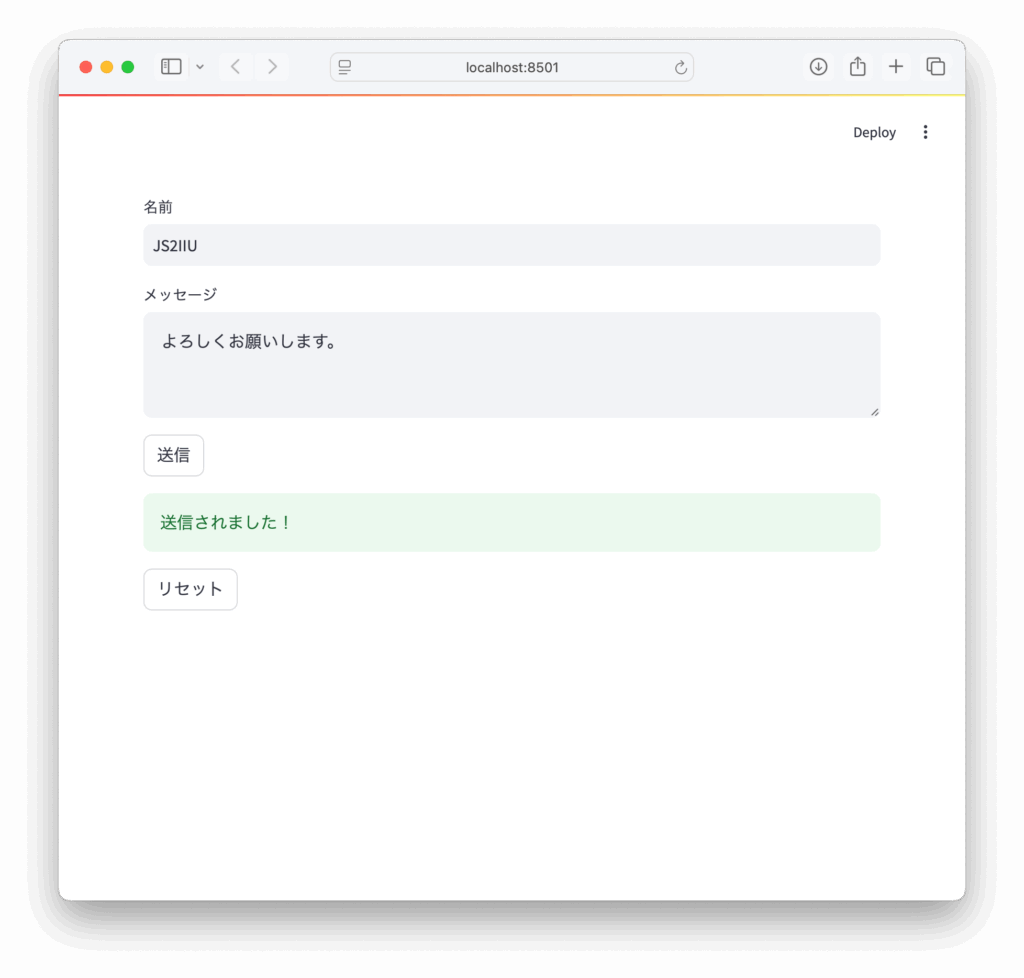
Task: Close the Safari window
Action: click(x=86, y=67)
